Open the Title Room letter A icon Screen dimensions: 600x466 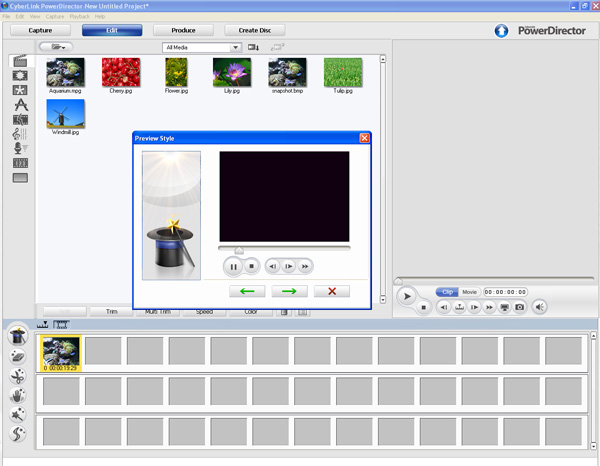[x=21, y=104]
